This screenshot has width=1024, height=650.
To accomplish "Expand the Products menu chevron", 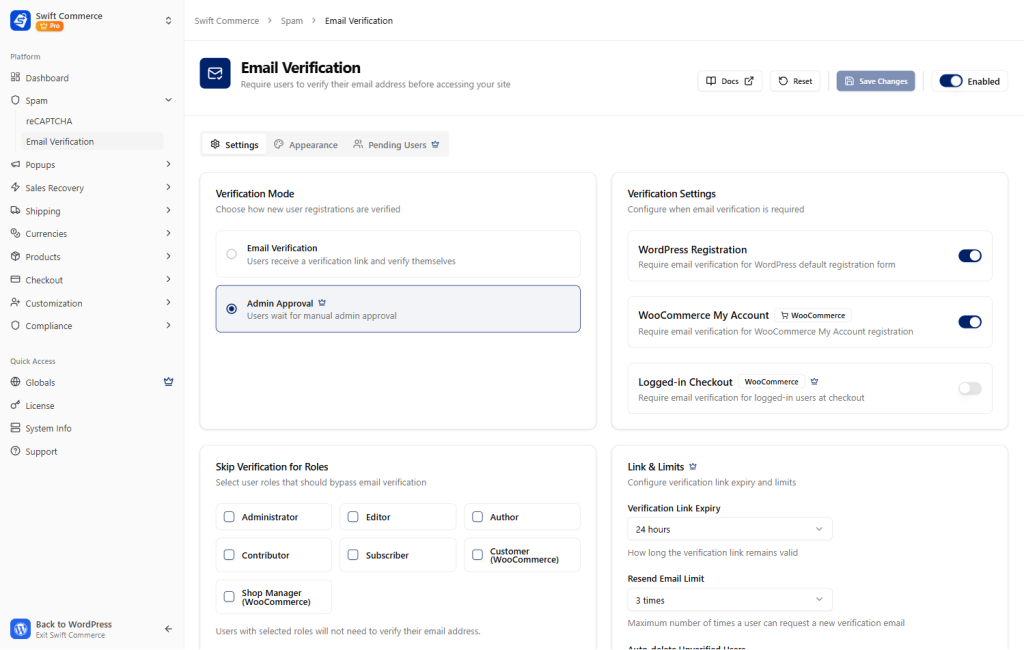I will [x=168, y=256].
